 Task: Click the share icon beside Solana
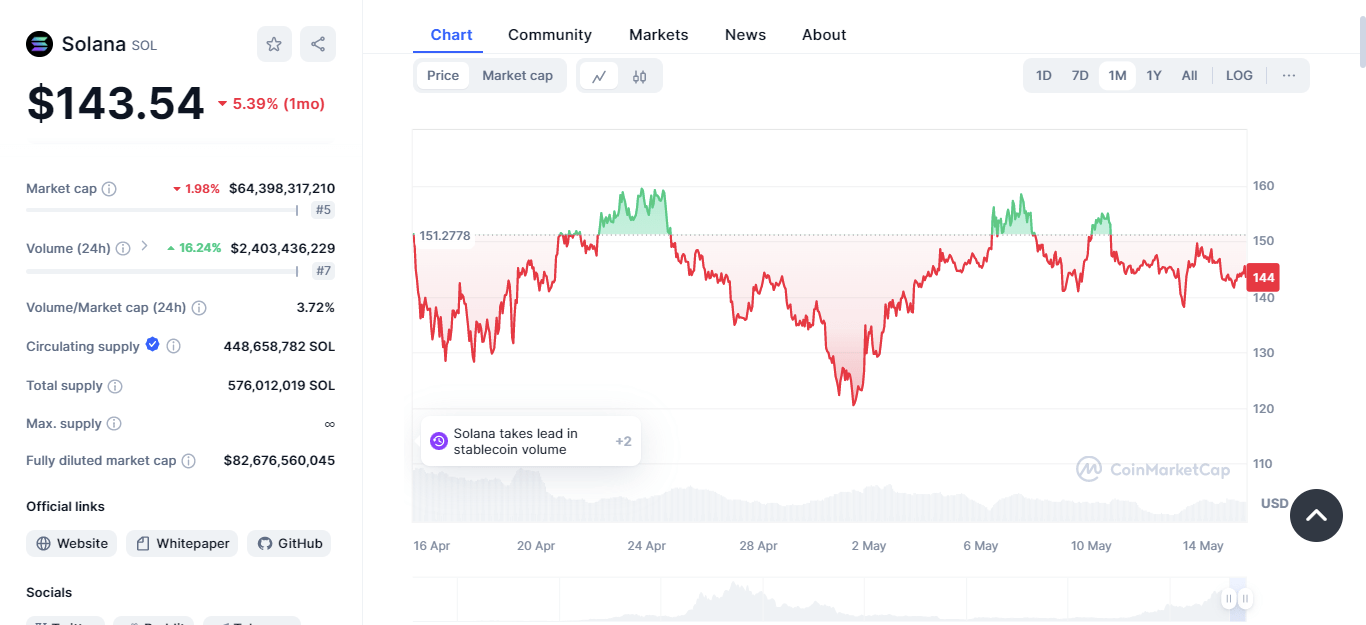pyautogui.click(x=318, y=44)
